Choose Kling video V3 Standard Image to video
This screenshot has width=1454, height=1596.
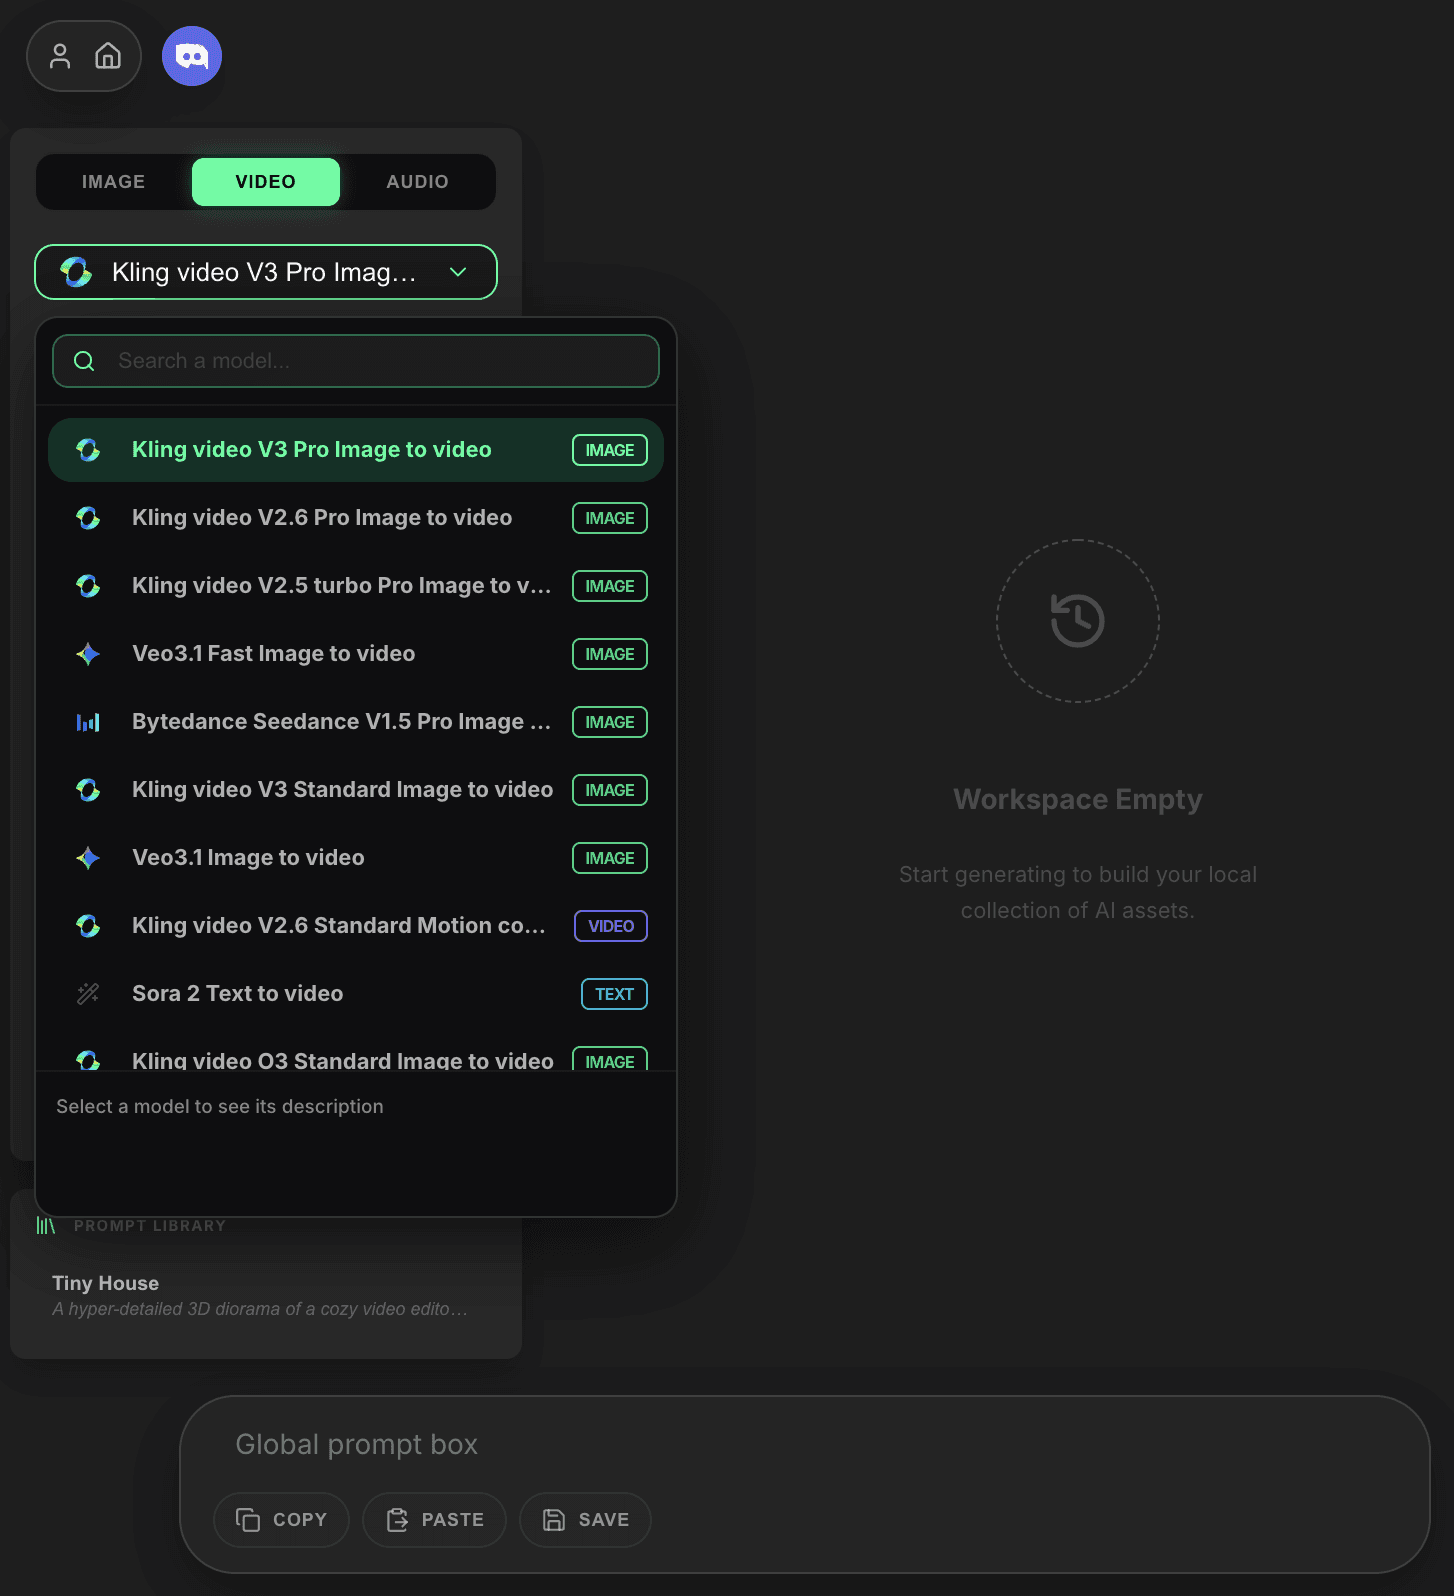point(356,790)
